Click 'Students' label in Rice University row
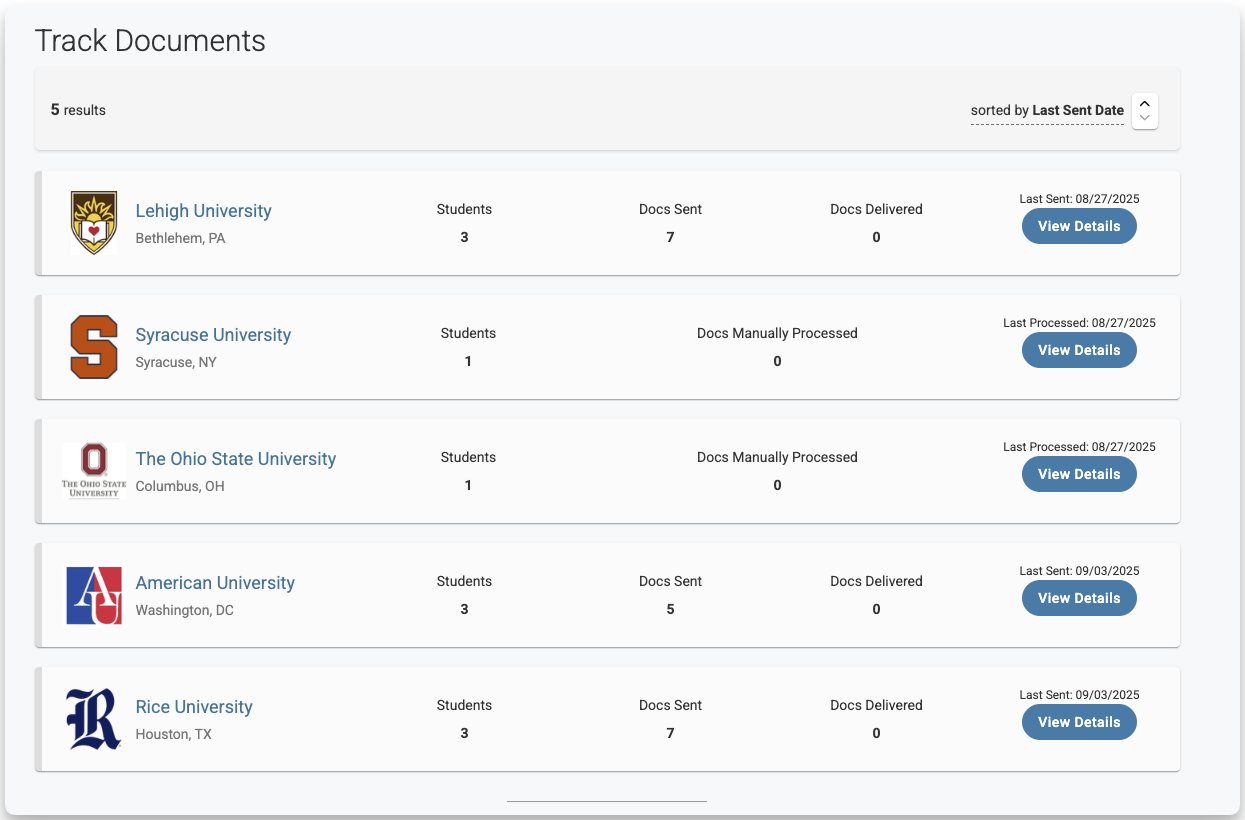Screen dimensions: 1245x820 click(464, 705)
